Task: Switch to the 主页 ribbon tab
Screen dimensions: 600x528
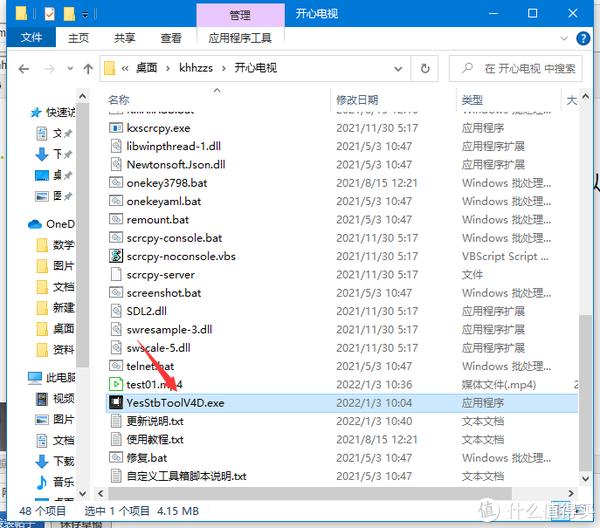Action: tap(78, 38)
